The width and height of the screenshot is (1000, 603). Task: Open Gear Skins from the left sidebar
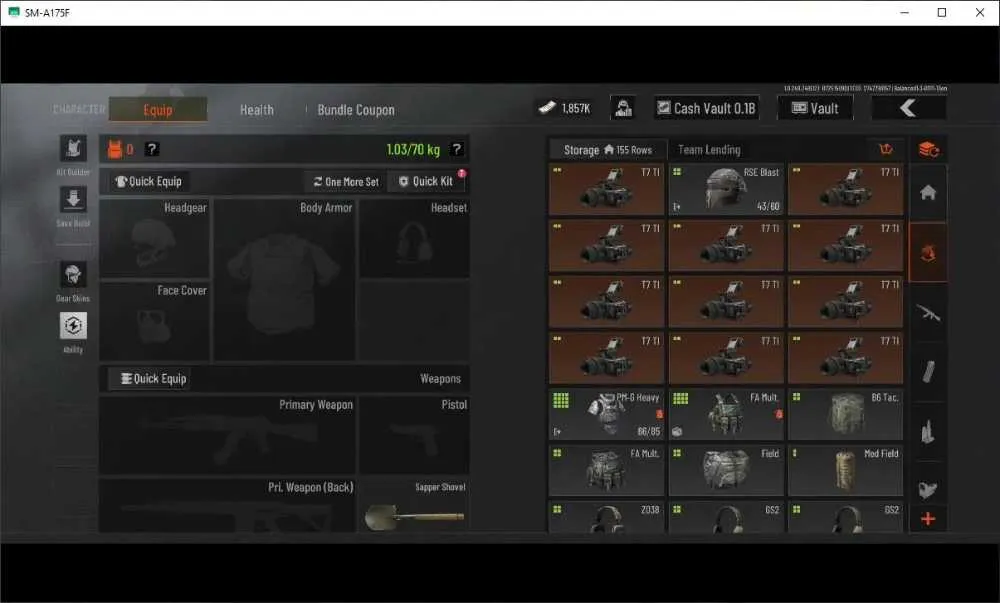pos(73,275)
